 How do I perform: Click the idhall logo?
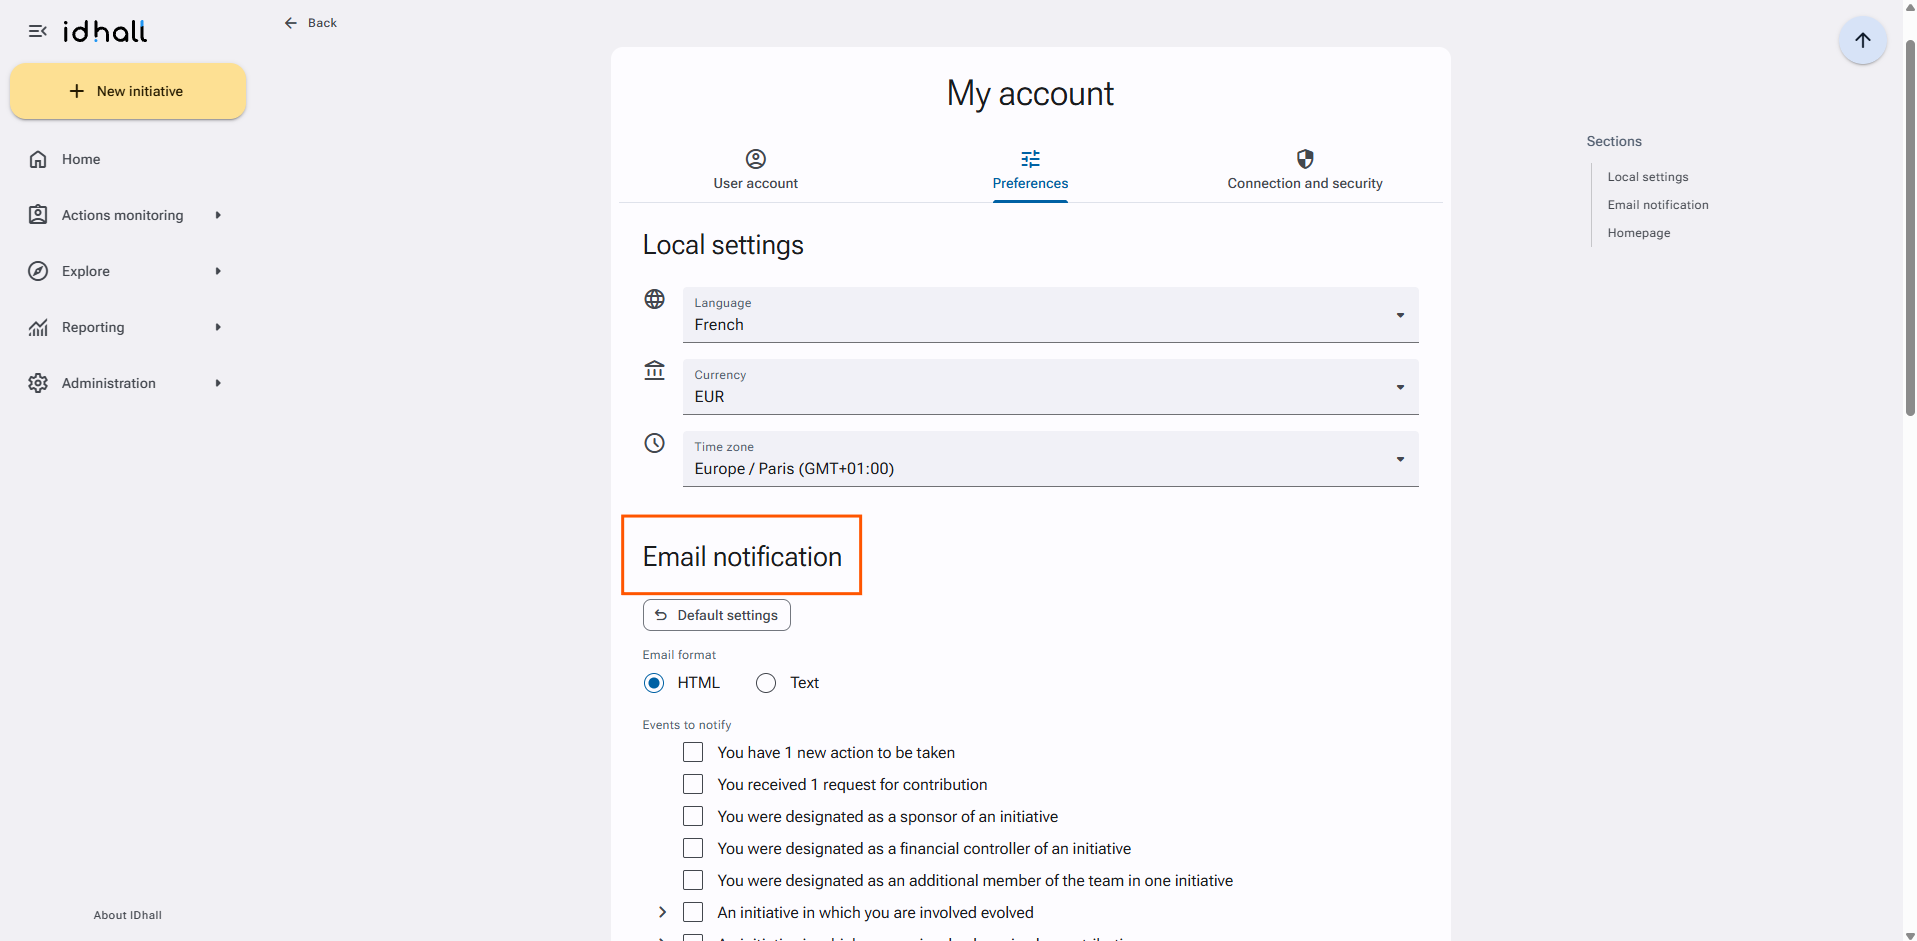pos(105,31)
